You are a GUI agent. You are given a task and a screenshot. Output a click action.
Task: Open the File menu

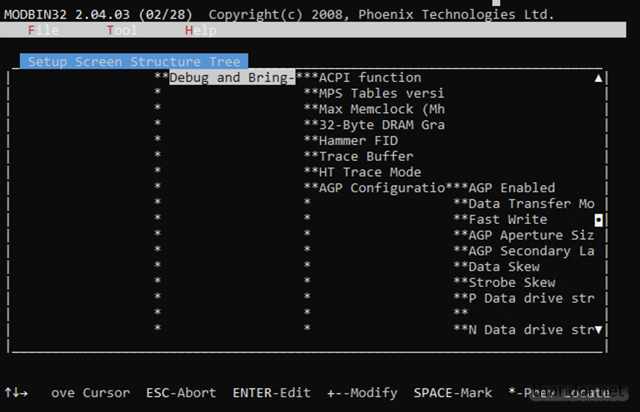tap(43, 30)
